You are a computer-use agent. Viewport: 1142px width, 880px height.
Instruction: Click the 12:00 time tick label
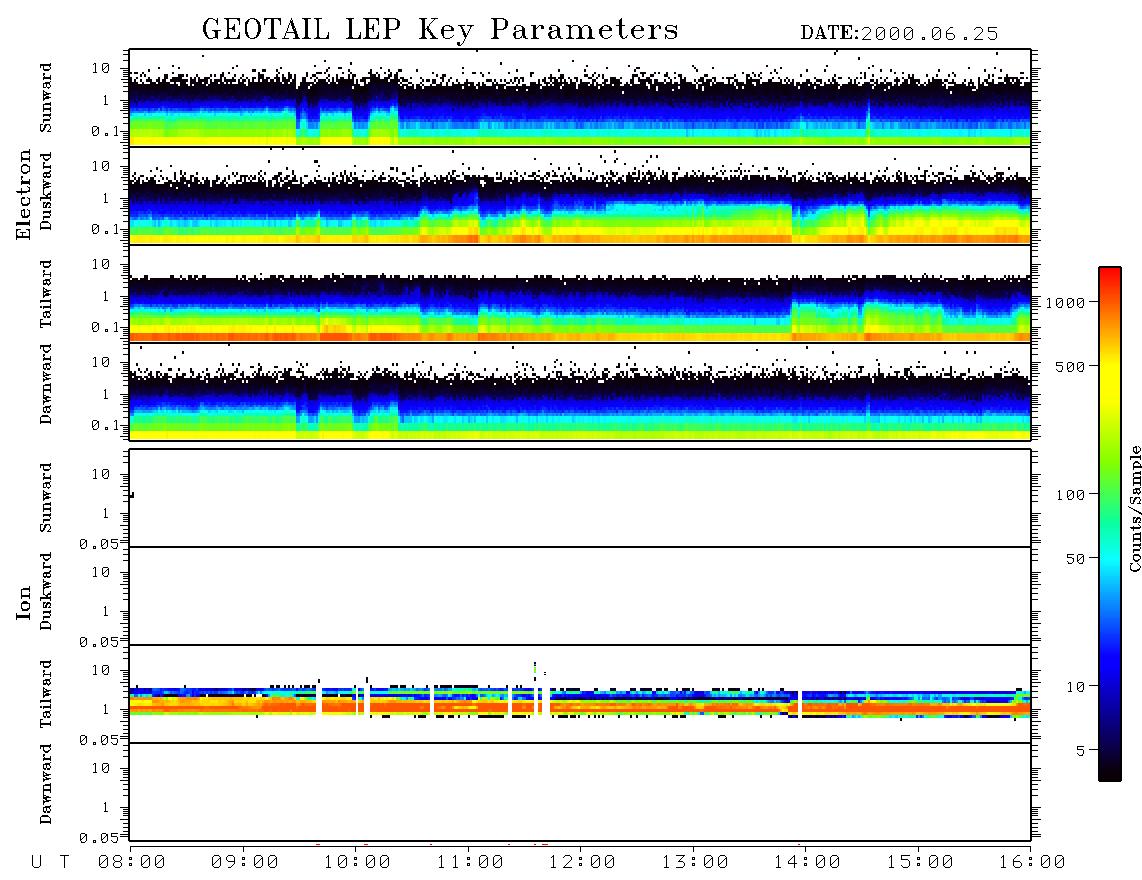tap(582, 863)
